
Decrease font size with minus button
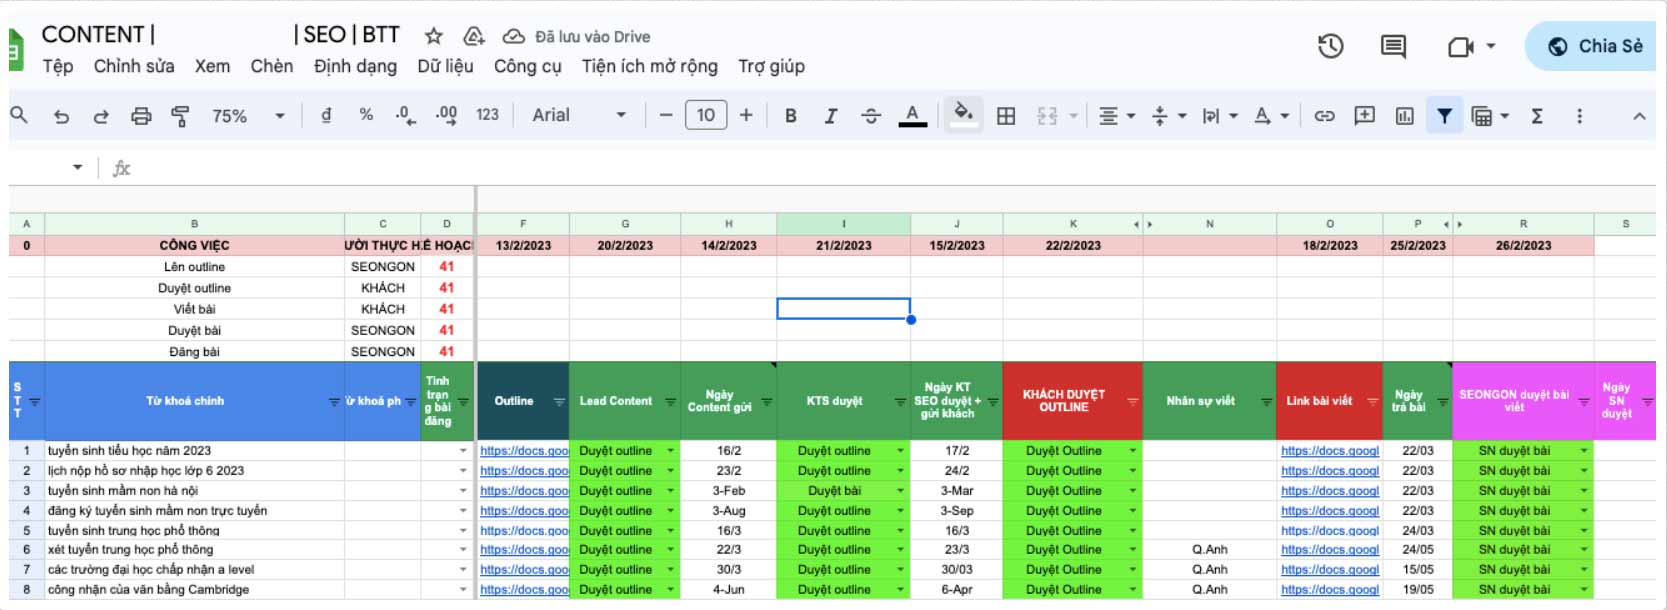point(666,115)
